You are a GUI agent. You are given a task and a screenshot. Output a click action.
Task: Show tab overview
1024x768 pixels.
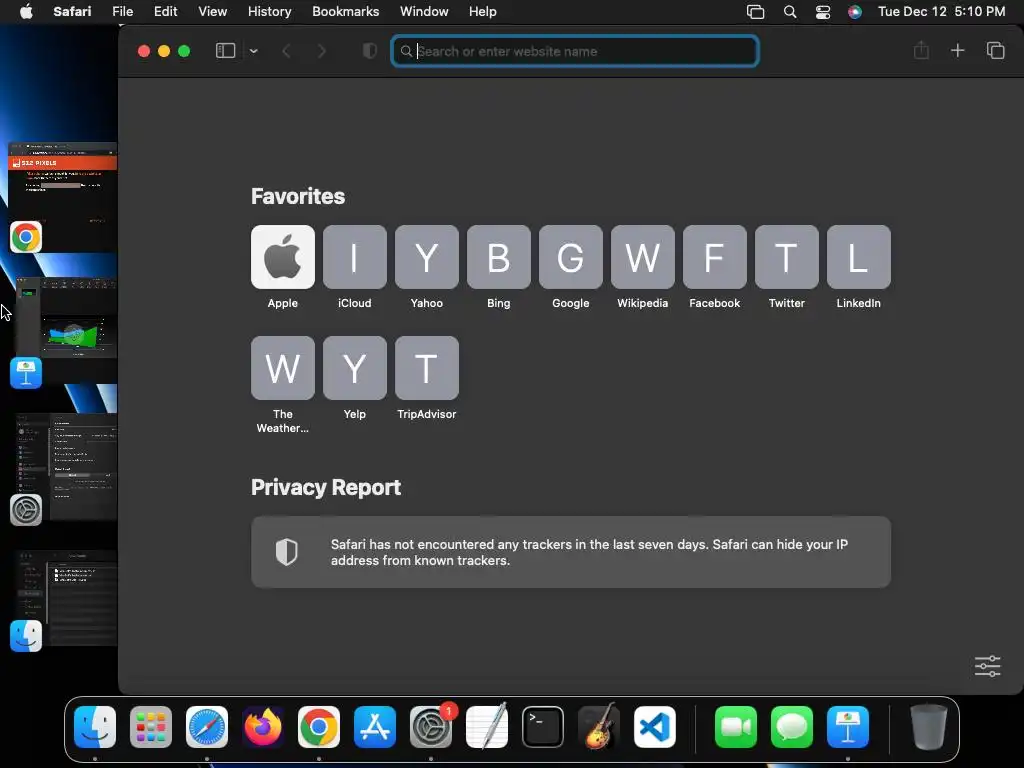tap(995, 50)
